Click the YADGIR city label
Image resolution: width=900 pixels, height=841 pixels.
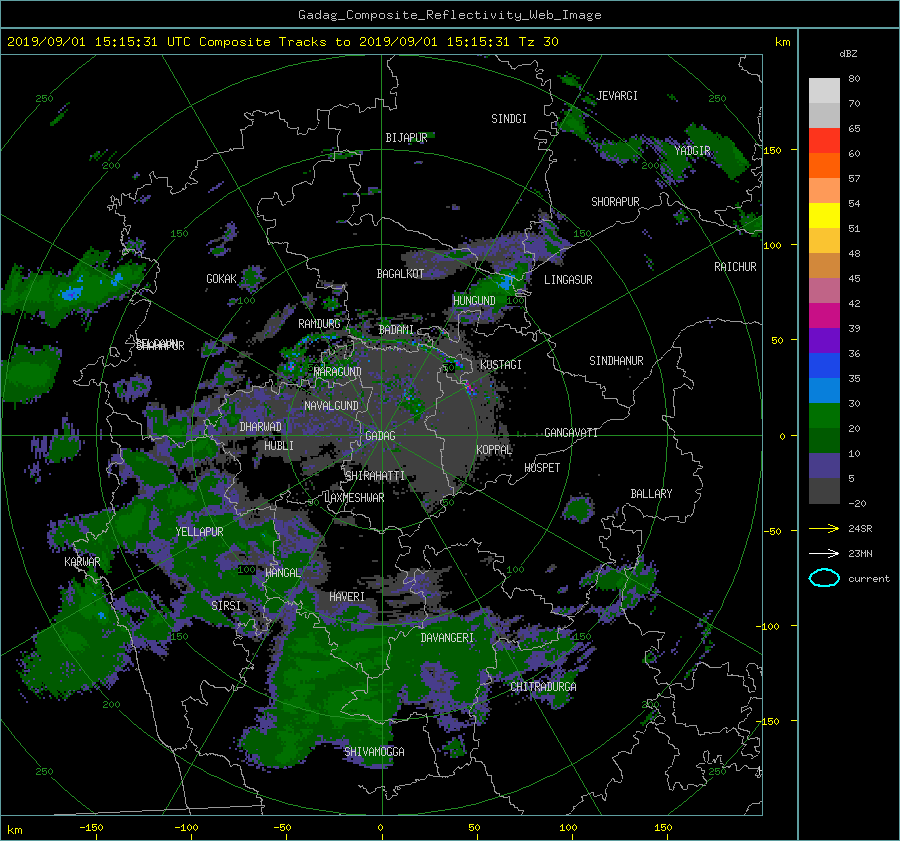[693, 150]
